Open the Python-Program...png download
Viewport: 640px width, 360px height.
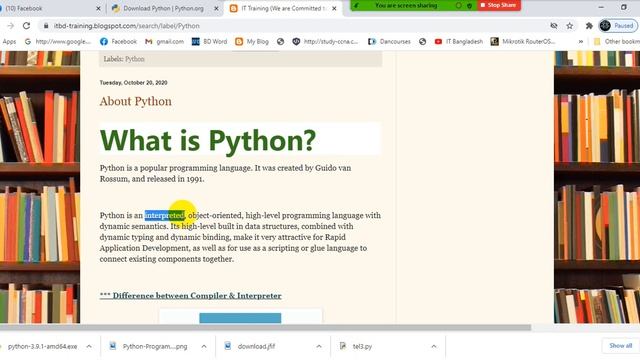click(149, 347)
